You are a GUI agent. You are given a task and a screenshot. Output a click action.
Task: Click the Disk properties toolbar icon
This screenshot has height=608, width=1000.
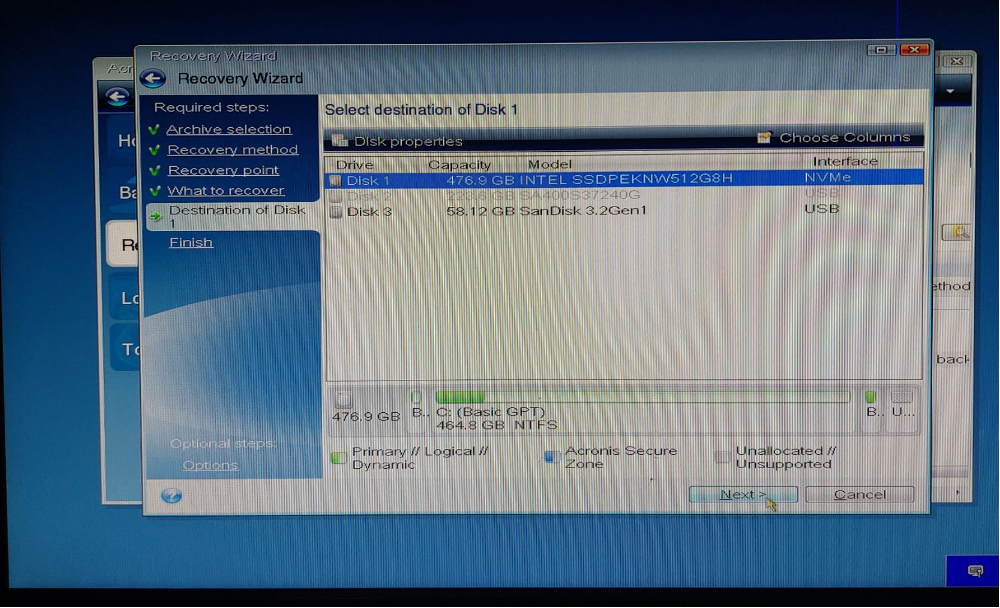339,141
